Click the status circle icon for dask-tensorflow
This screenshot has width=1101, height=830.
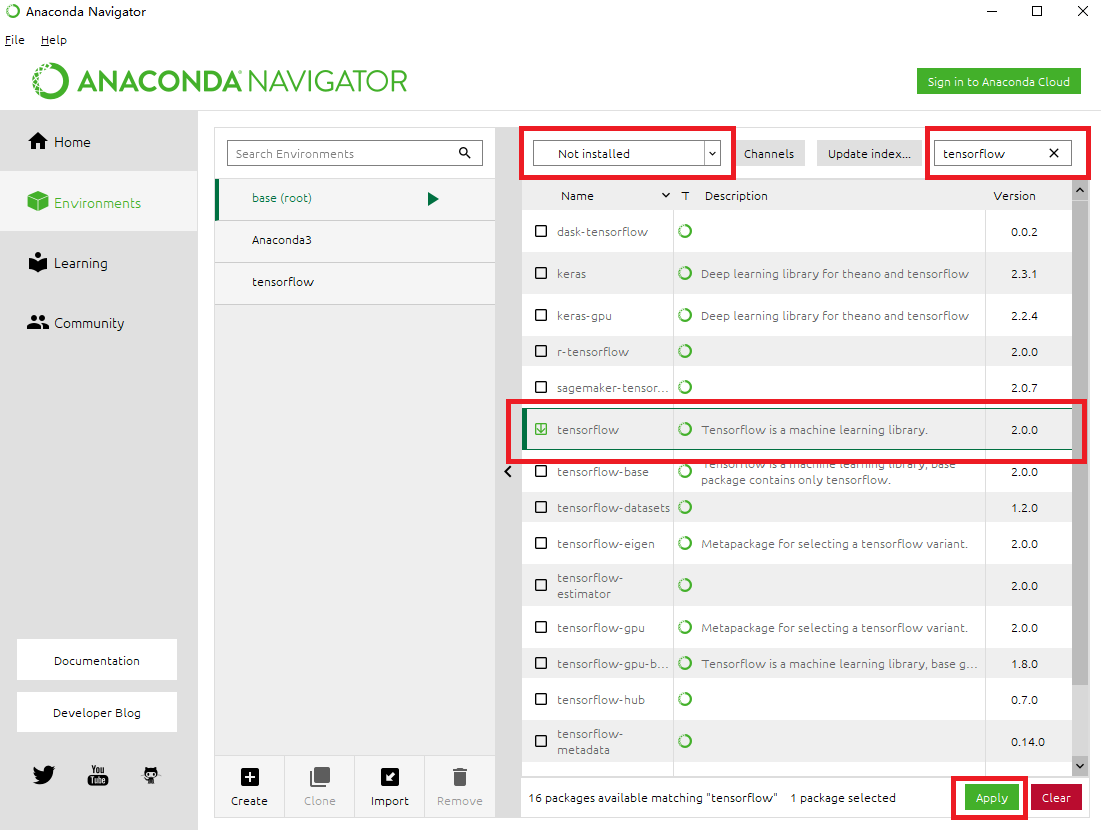coord(685,231)
